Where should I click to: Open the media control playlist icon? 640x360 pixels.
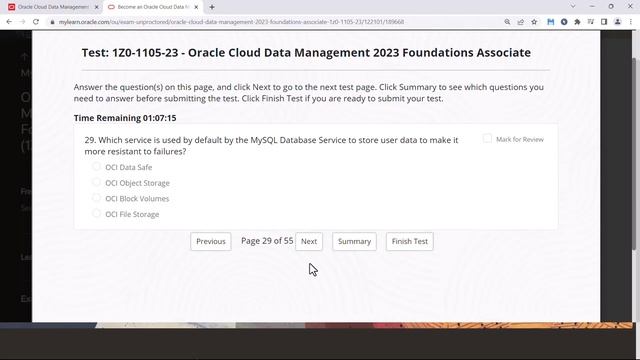(x=591, y=22)
